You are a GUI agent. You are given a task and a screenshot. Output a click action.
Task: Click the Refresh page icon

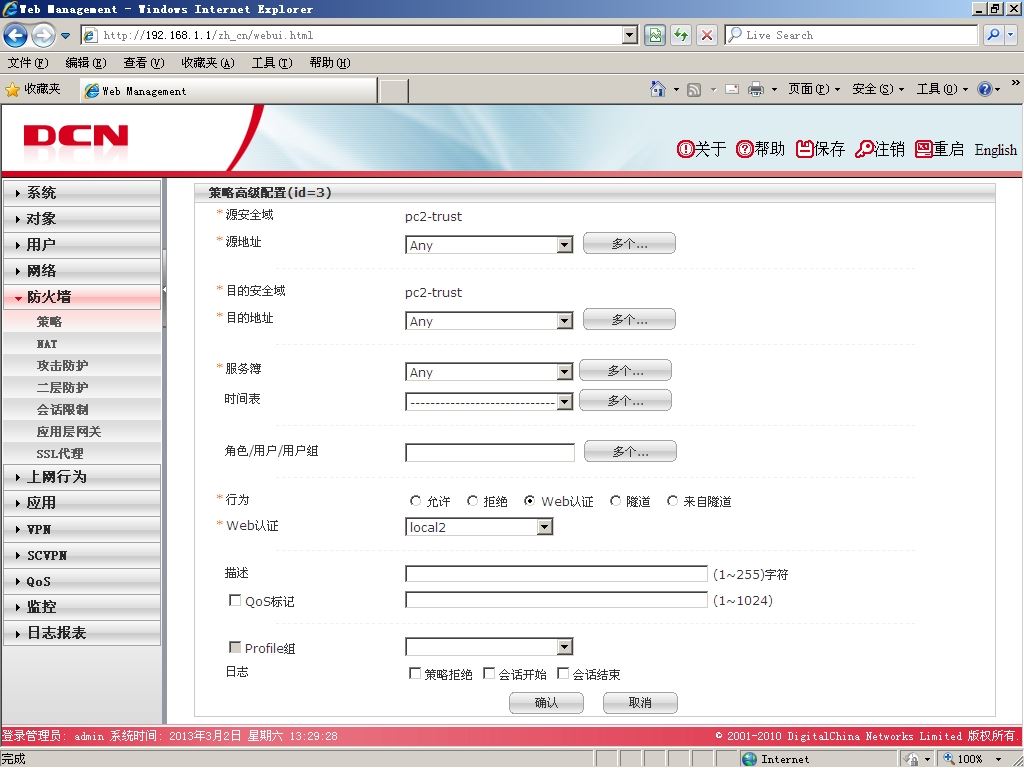pyautogui.click(x=681, y=35)
